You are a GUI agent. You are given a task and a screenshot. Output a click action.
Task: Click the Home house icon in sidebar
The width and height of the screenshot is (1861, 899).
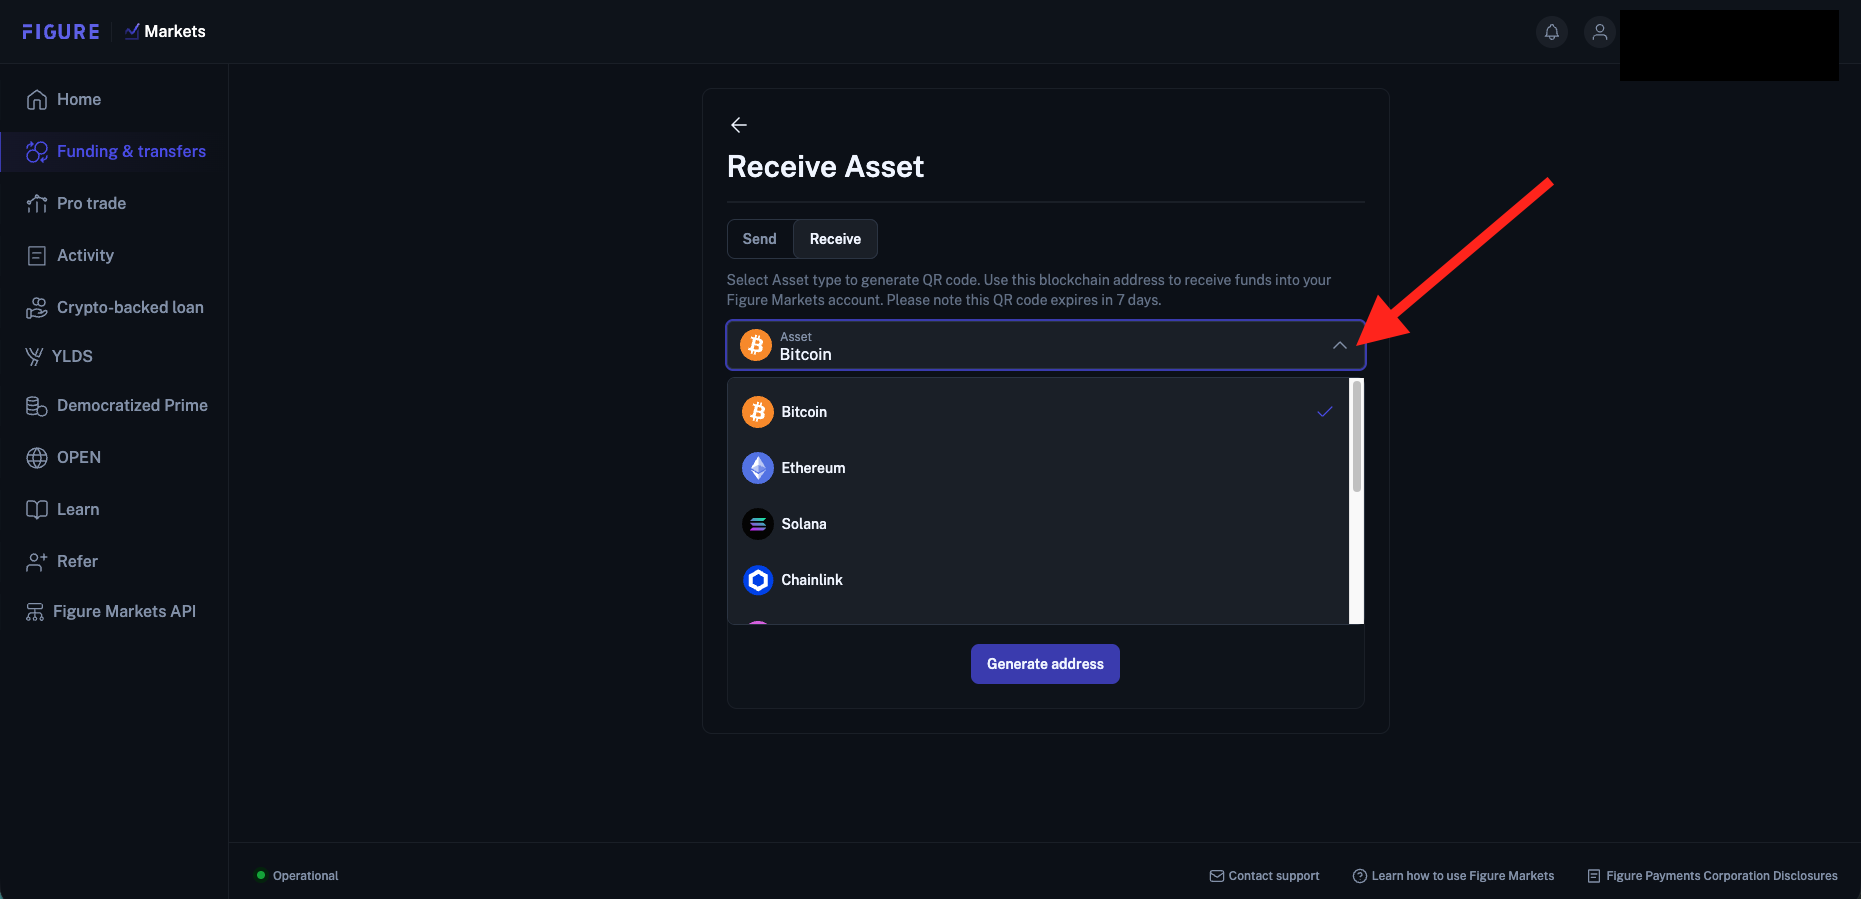37,99
